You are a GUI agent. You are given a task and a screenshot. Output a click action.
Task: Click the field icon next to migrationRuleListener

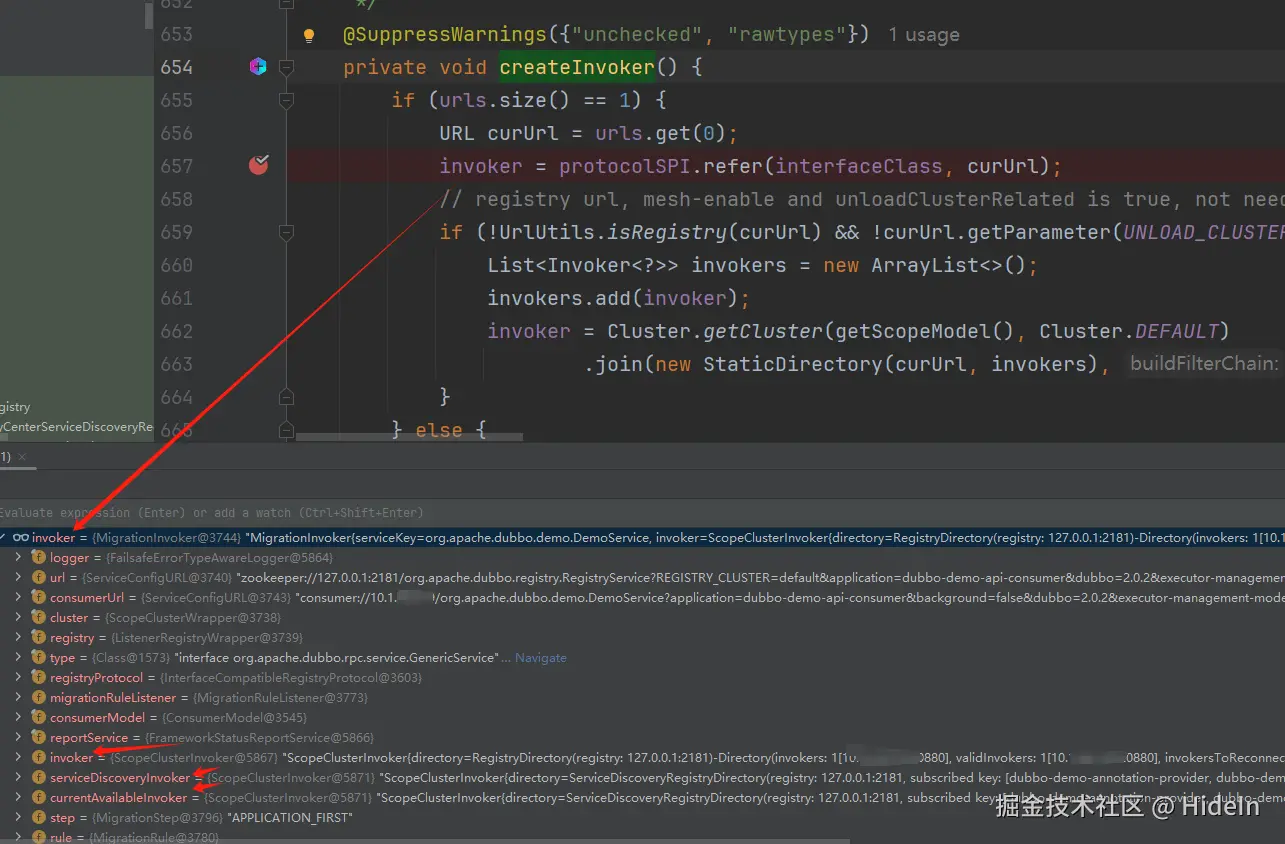point(39,698)
